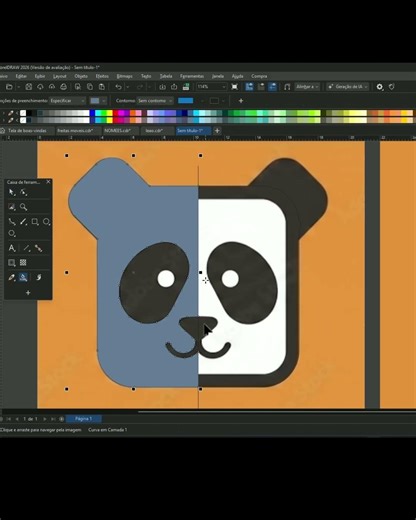The width and height of the screenshot is (416, 520).
Task: Click the plus button on property bar
Action: 241,101
